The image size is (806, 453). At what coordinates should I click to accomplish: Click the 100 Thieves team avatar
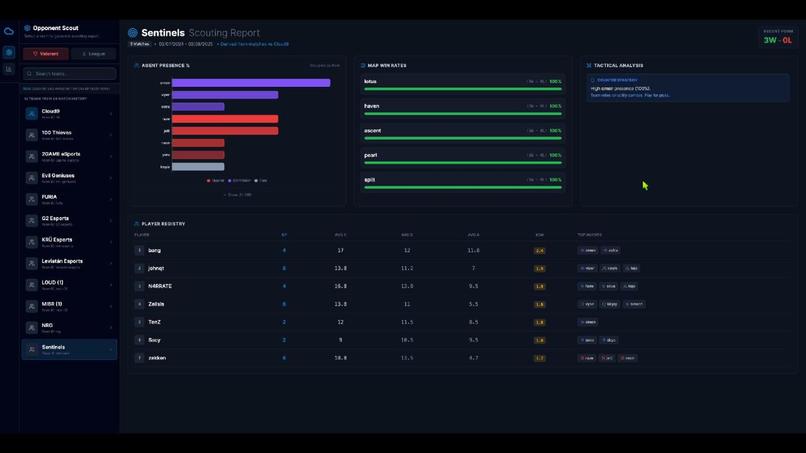coord(31,135)
